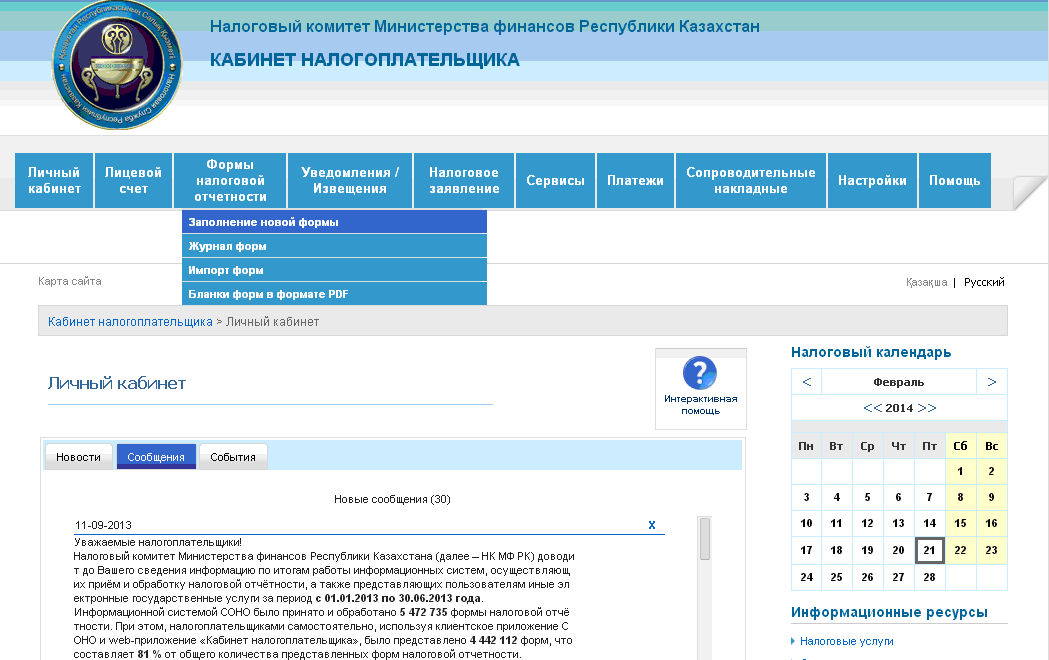Click the Interactive help question mark icon
The height and width of the screenshot is (660, 1049).
pos(700,374)
